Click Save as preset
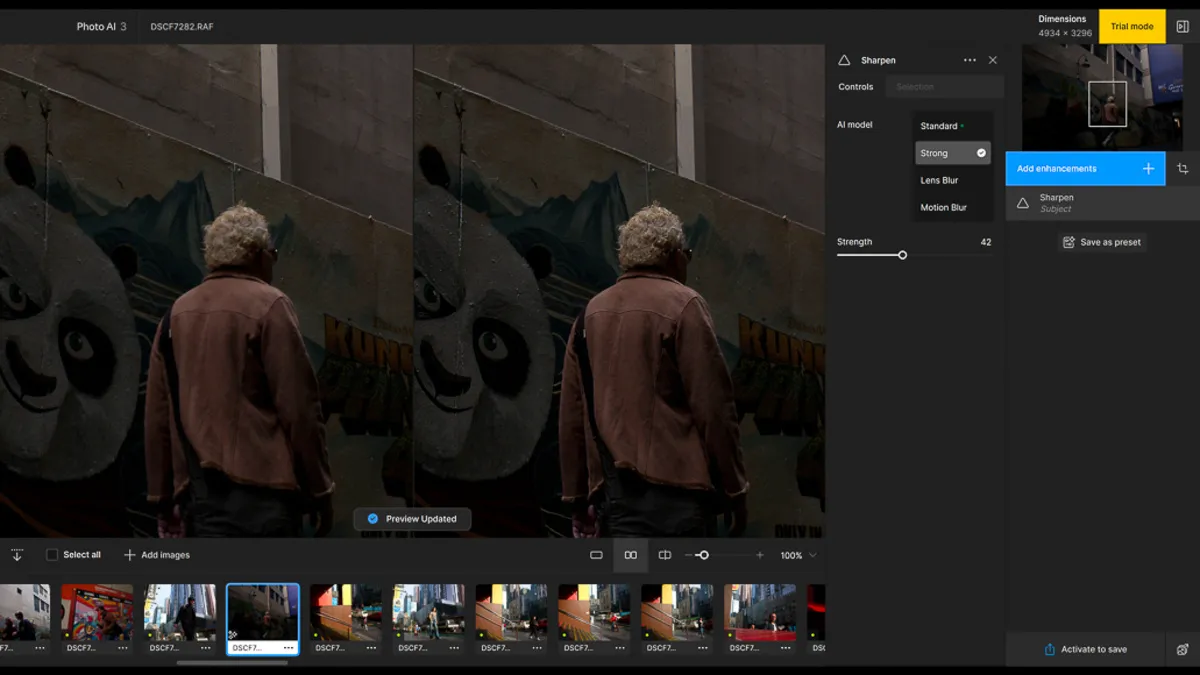 click(x=1101, y=241)
